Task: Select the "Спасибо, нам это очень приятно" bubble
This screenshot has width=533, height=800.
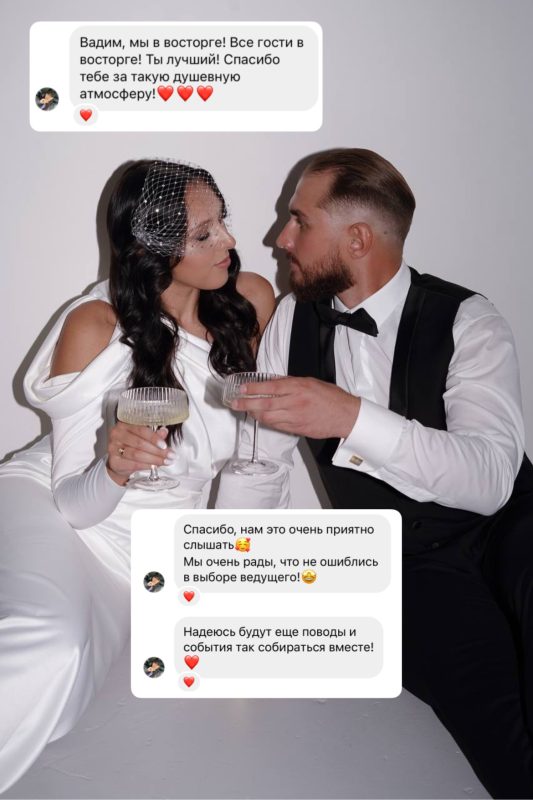Action: click(x=283, y=554)
